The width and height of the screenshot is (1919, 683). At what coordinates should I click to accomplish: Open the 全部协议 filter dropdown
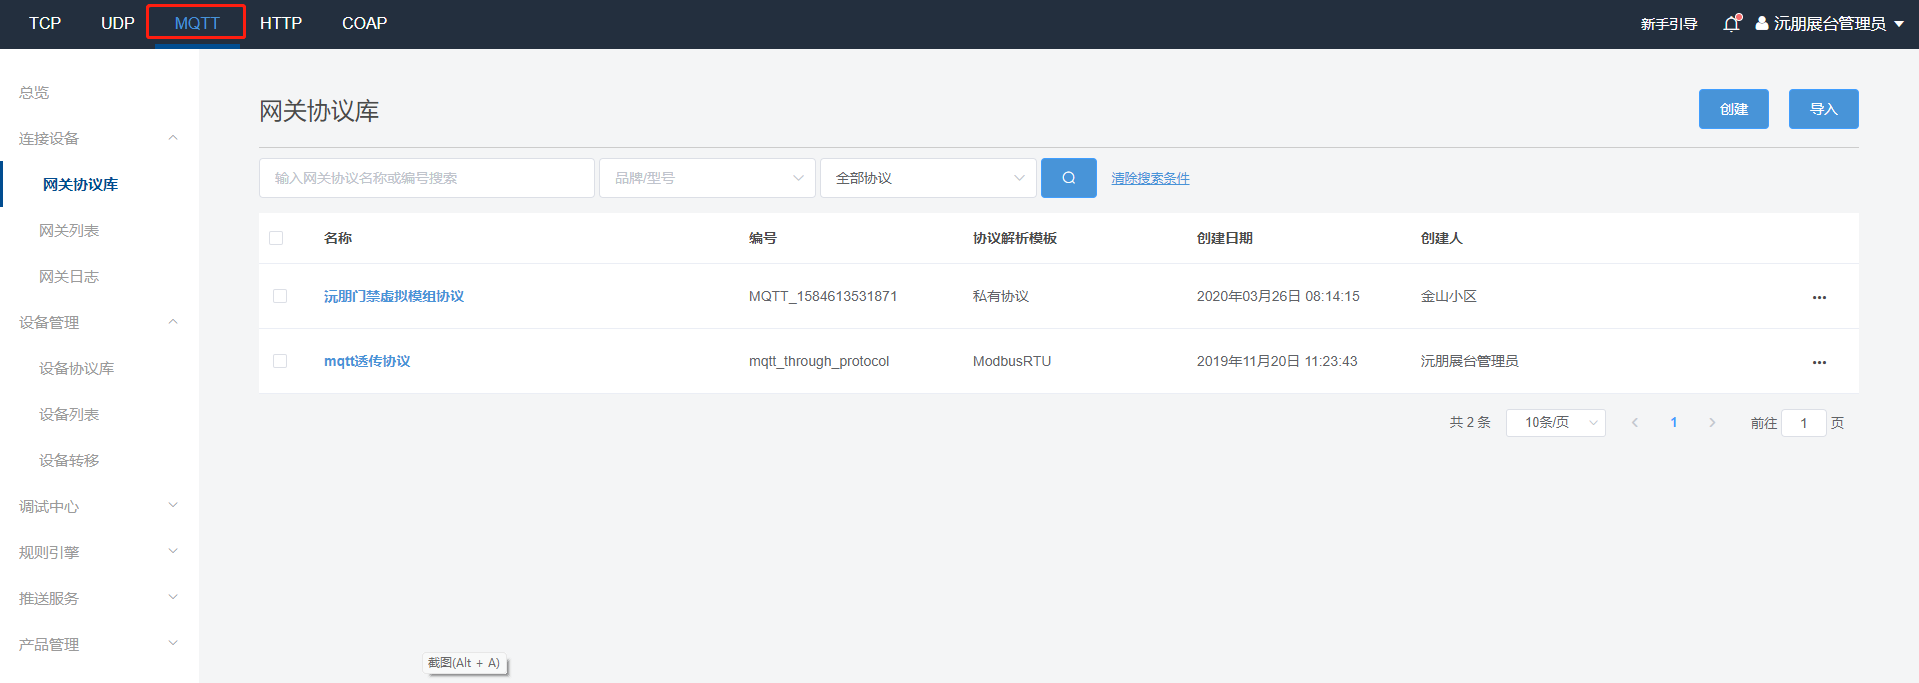coord(928,178)
